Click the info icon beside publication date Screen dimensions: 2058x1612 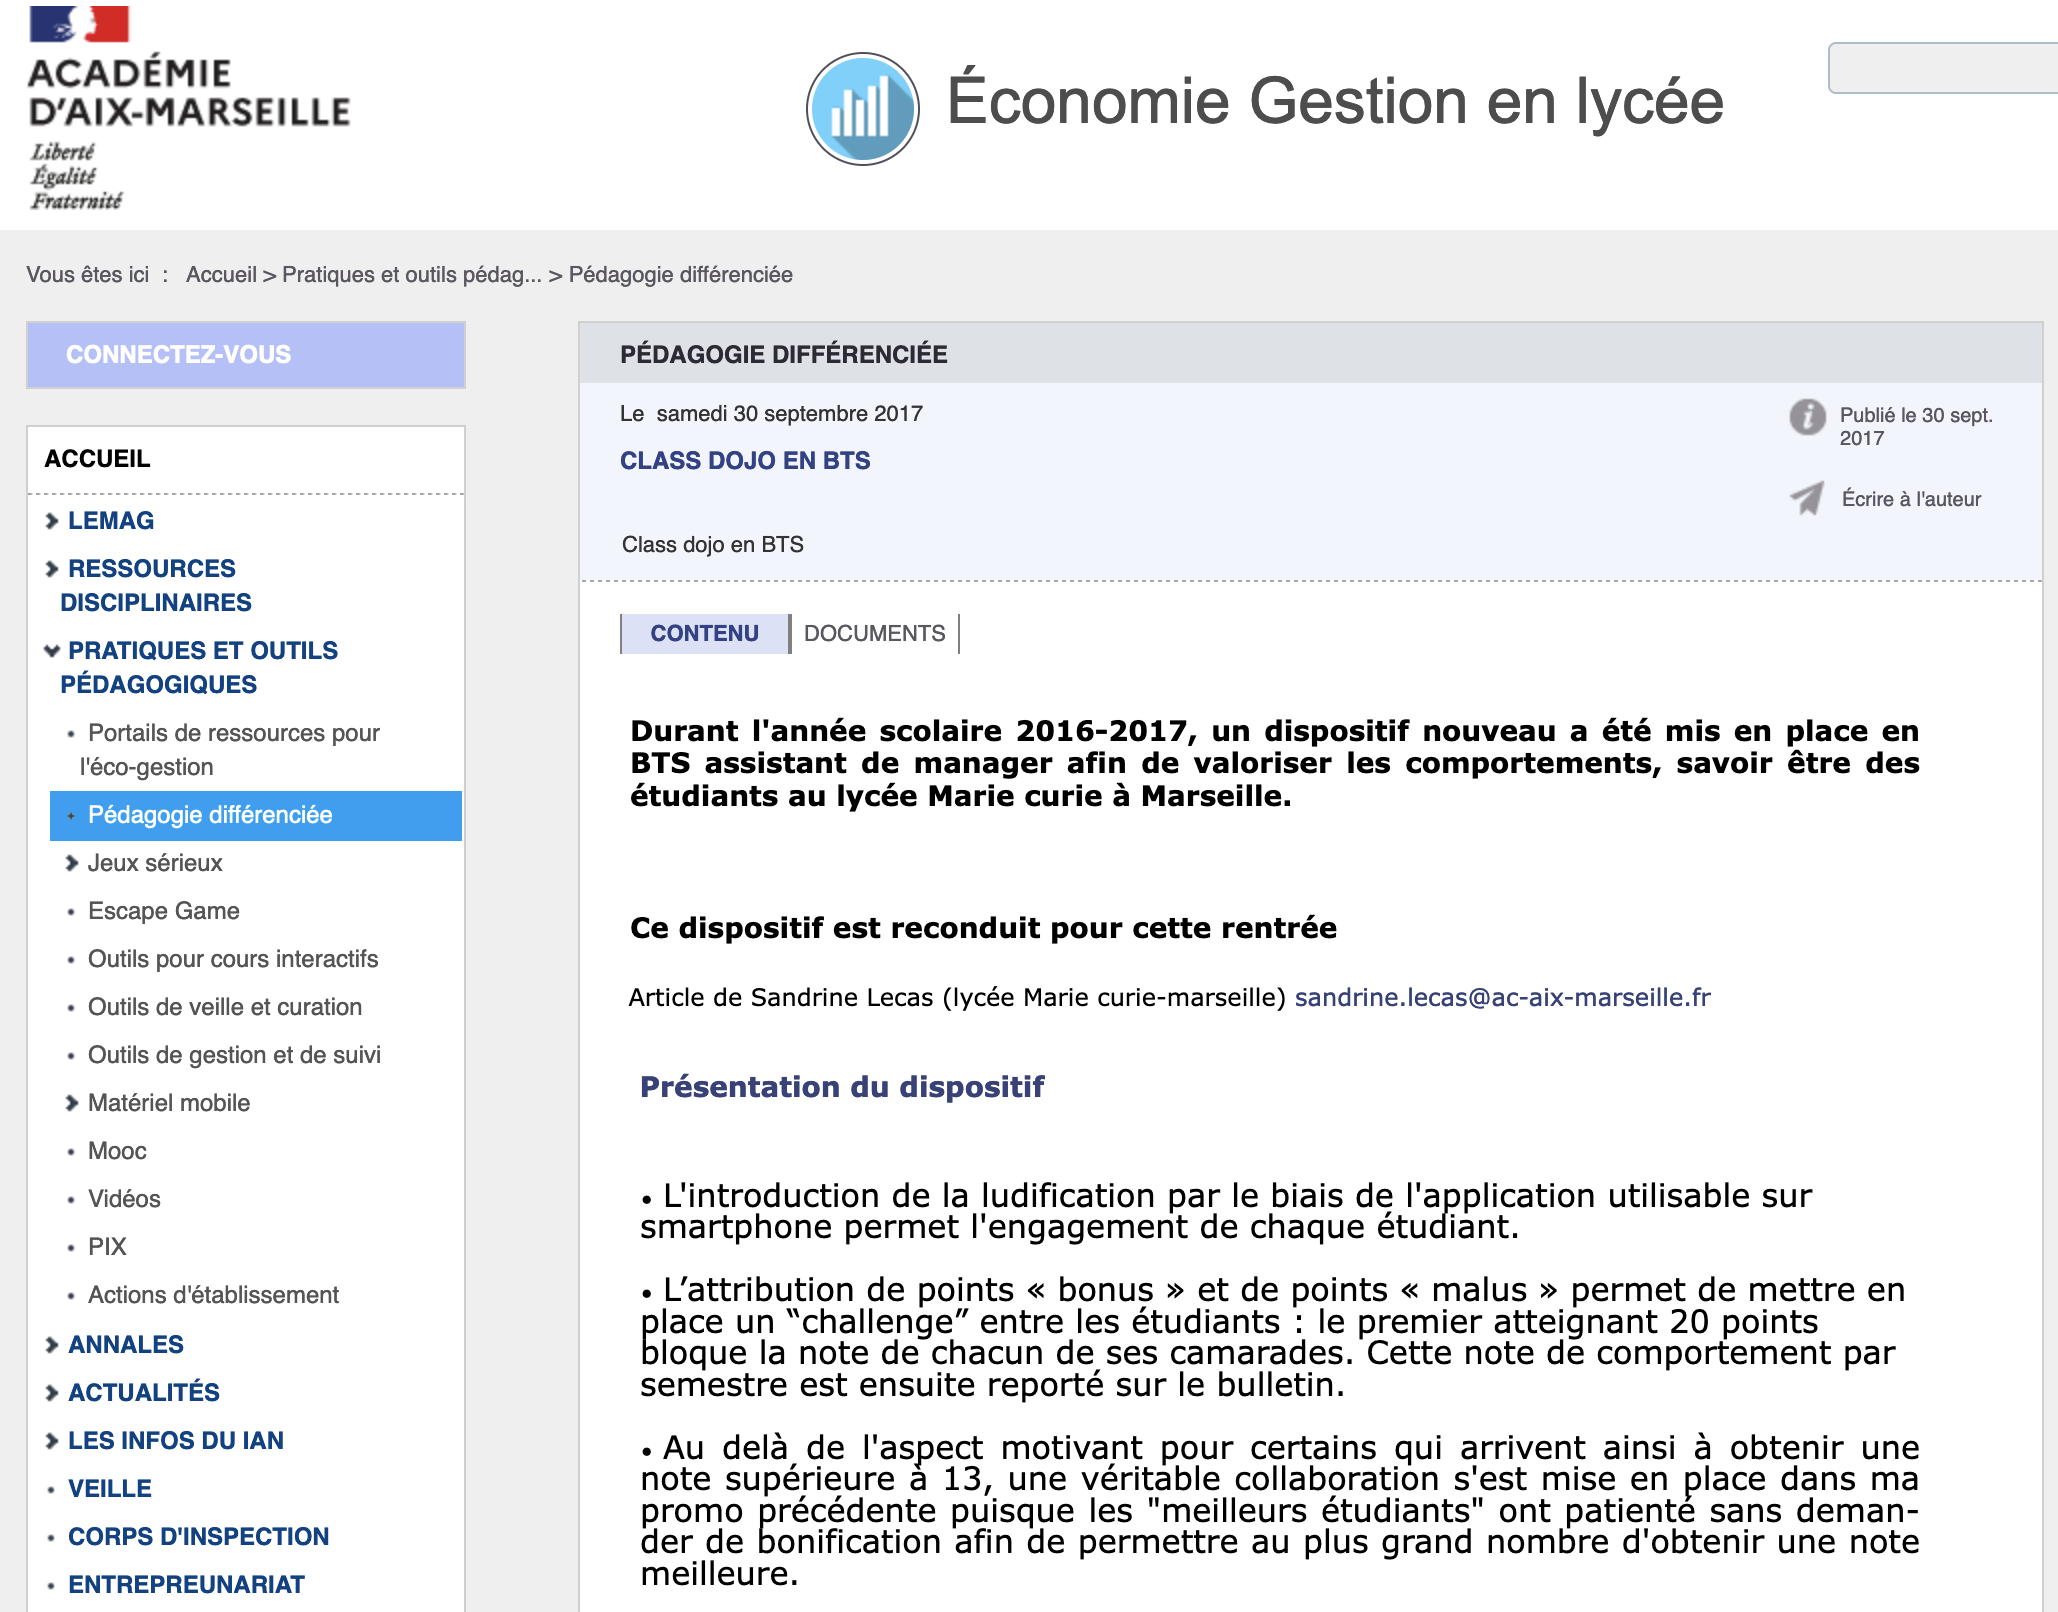click(1807, 417)
